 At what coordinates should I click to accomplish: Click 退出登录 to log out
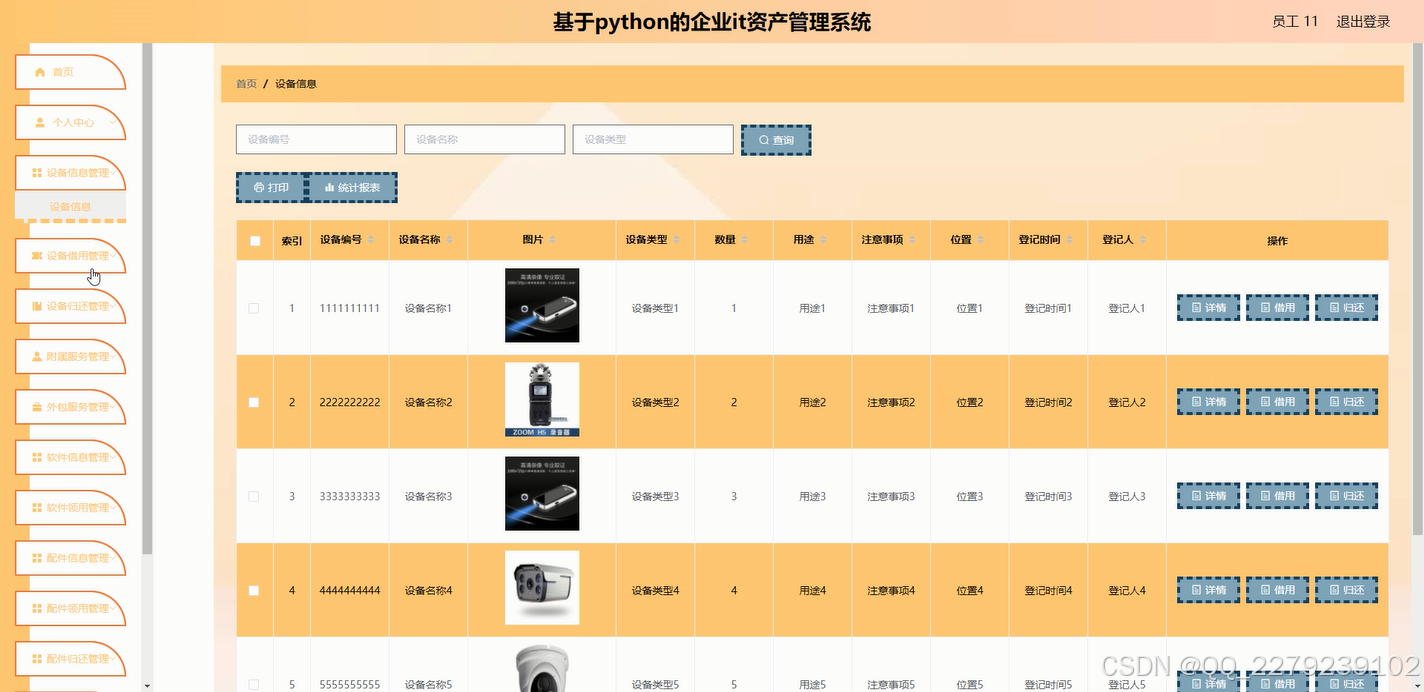[x=1362, y=19]
